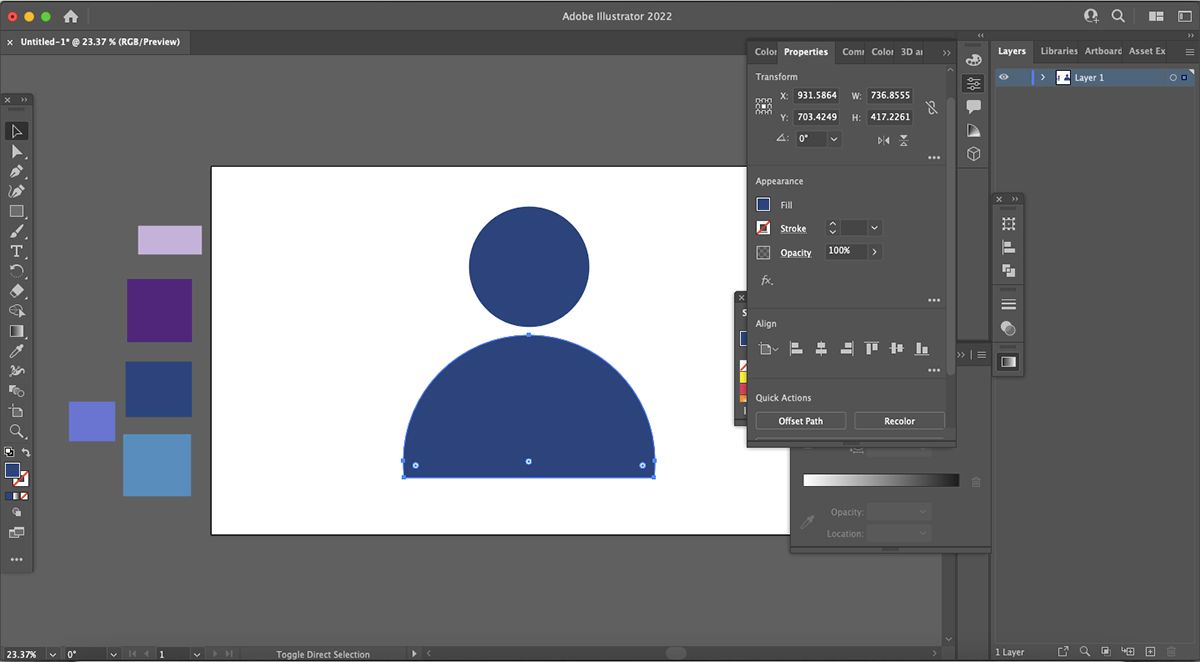Expand Layer 1 sublayers
The height and width of the screenshot is (662, 1200).
(1043, 77)
